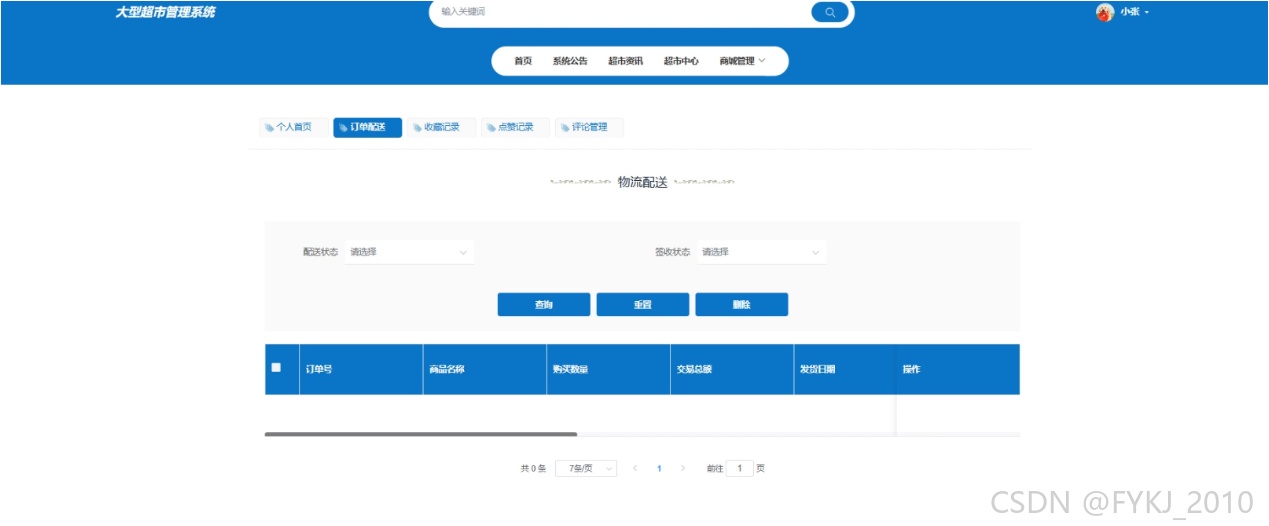The width and height of the screenshot is (1269, 526).
Task: Click the 订单号 column header
Action: click(x=361, y=369)
